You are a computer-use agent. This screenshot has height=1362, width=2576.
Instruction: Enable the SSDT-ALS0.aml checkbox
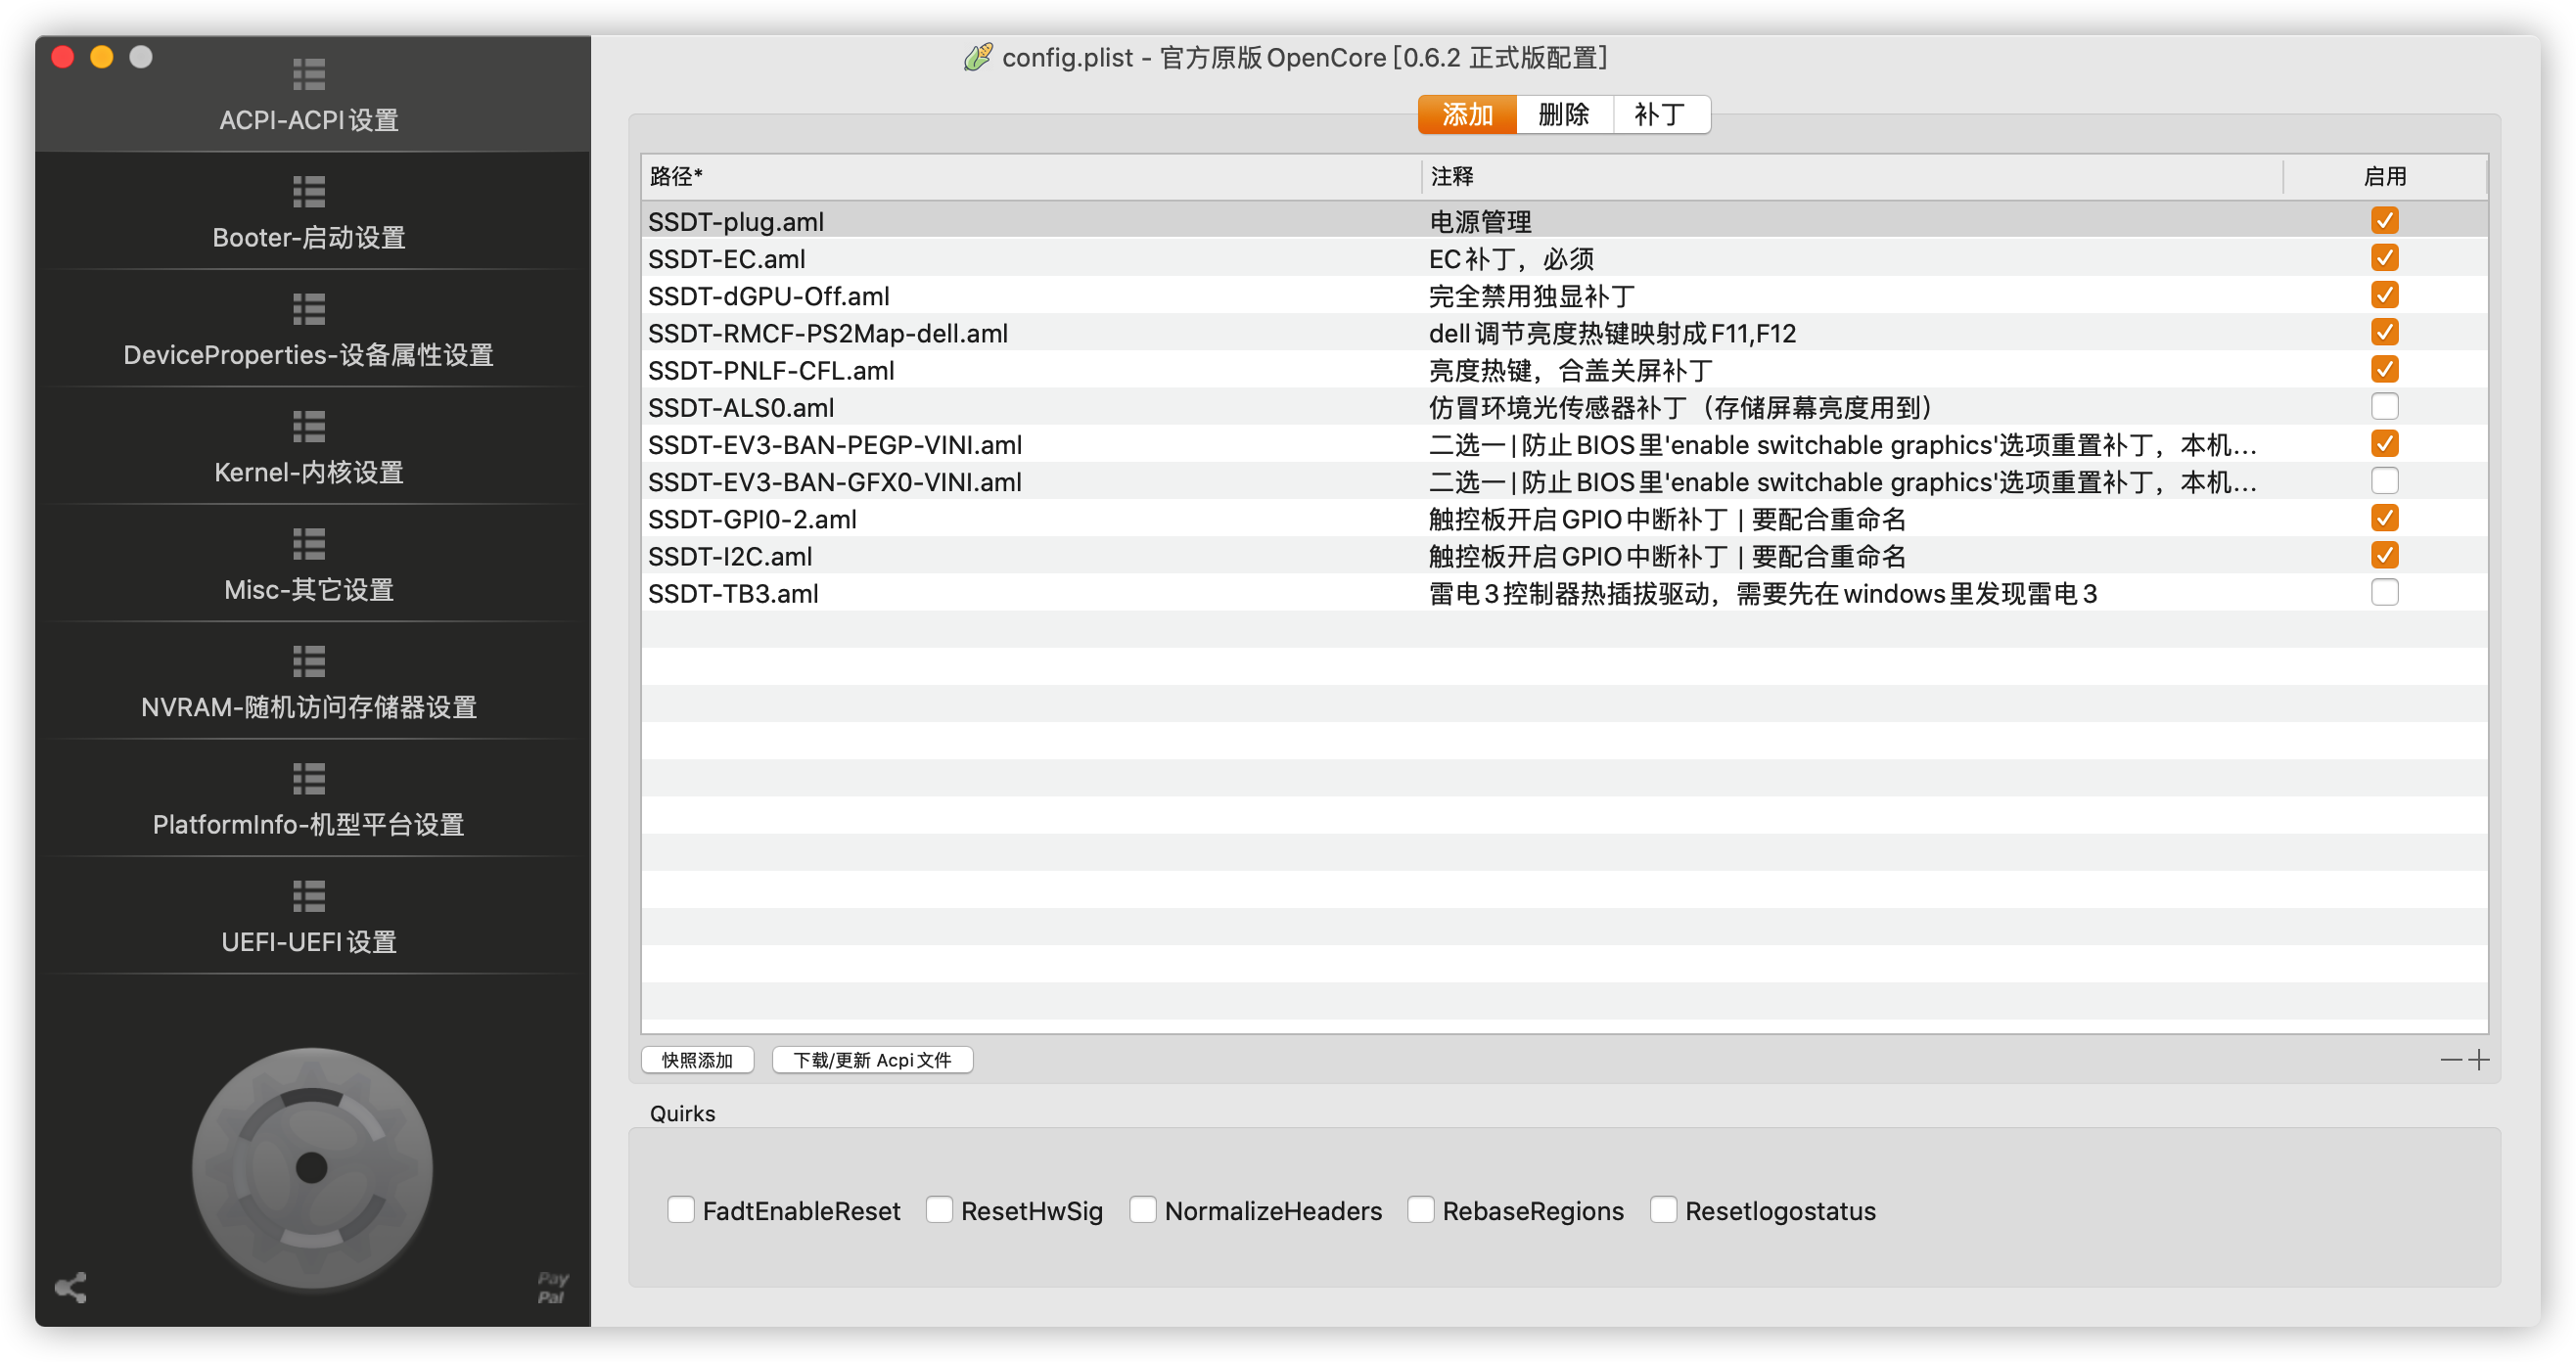click(x=2384, y=407)
